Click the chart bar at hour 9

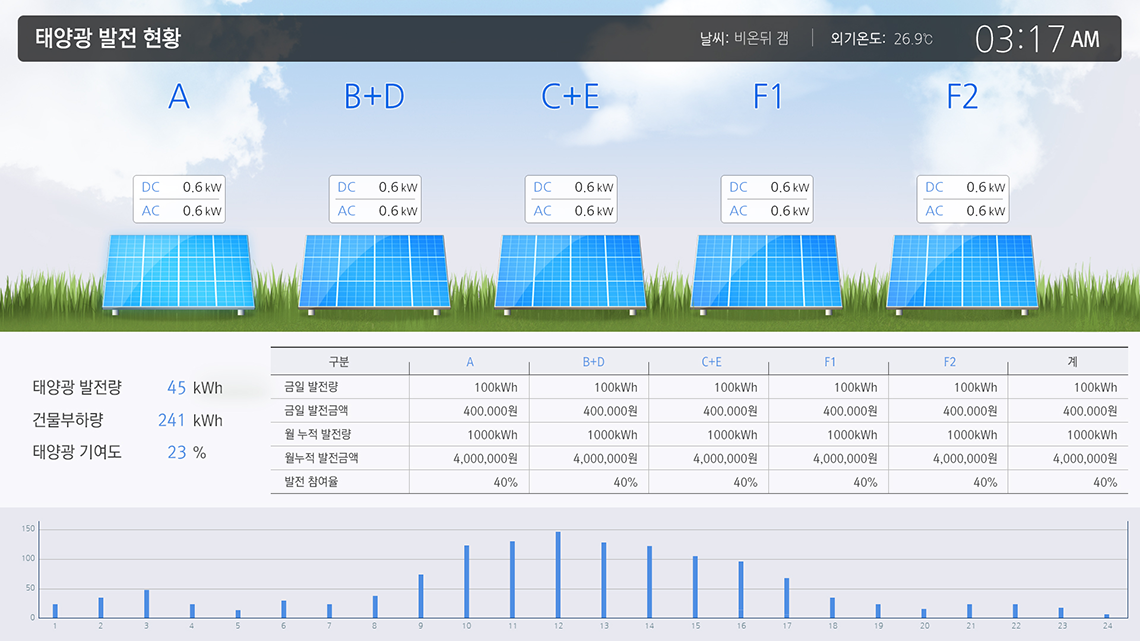click(x=421, y=596)
